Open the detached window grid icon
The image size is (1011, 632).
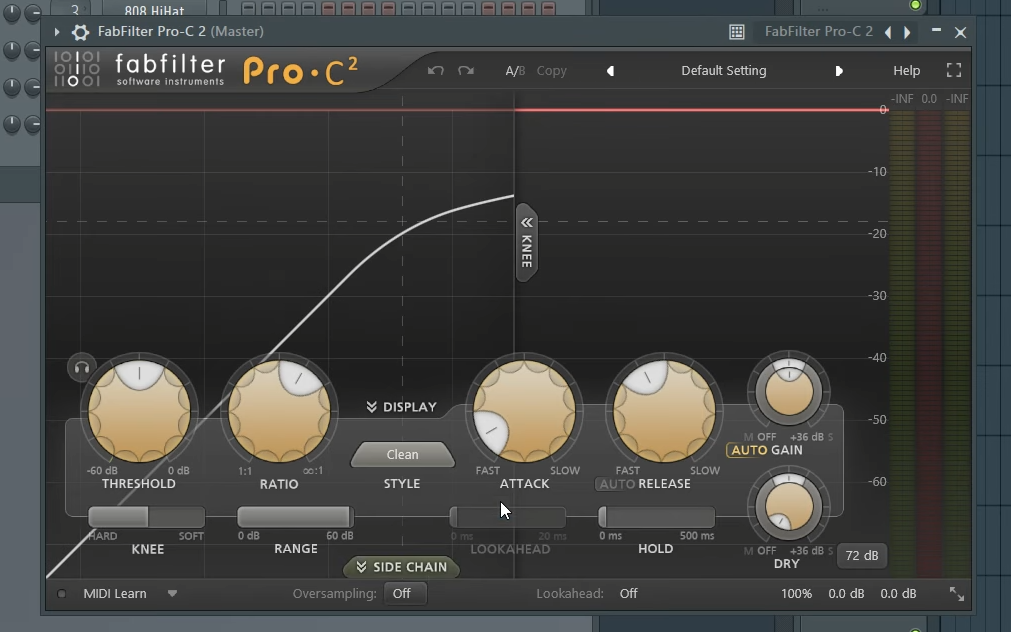736,32
